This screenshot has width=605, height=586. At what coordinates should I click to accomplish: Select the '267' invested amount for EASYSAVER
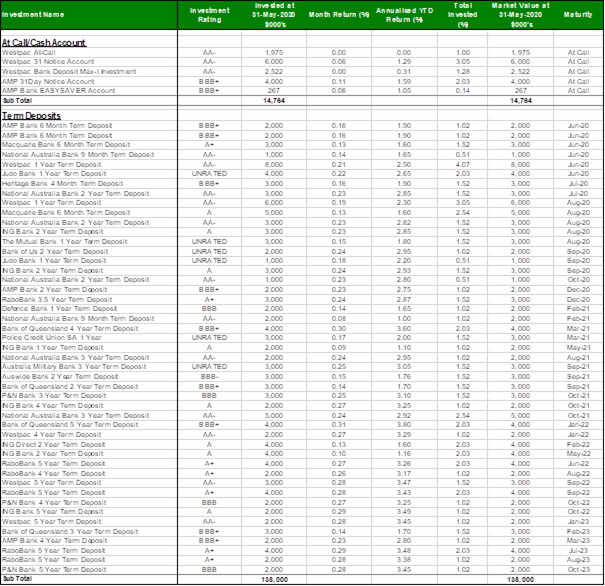point(274,91)
